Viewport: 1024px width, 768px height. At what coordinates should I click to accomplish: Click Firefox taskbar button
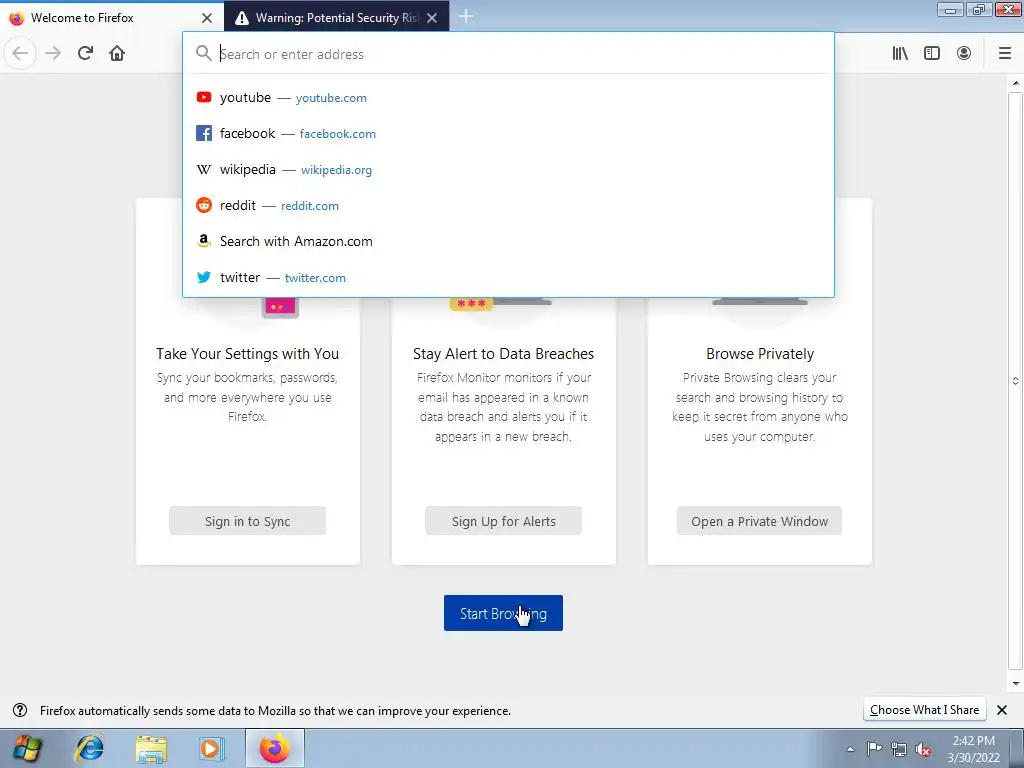tap(274, 748)
